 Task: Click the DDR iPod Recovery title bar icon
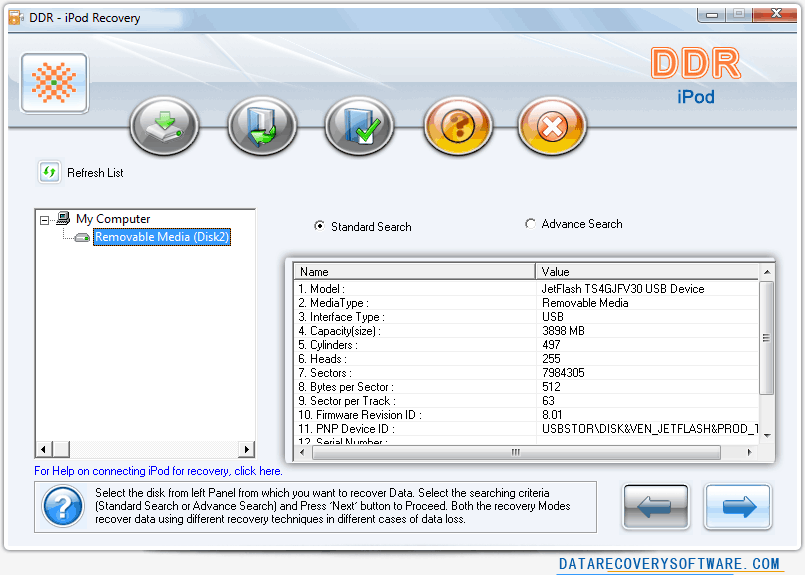pyautogui.click(x=16, y=17)
